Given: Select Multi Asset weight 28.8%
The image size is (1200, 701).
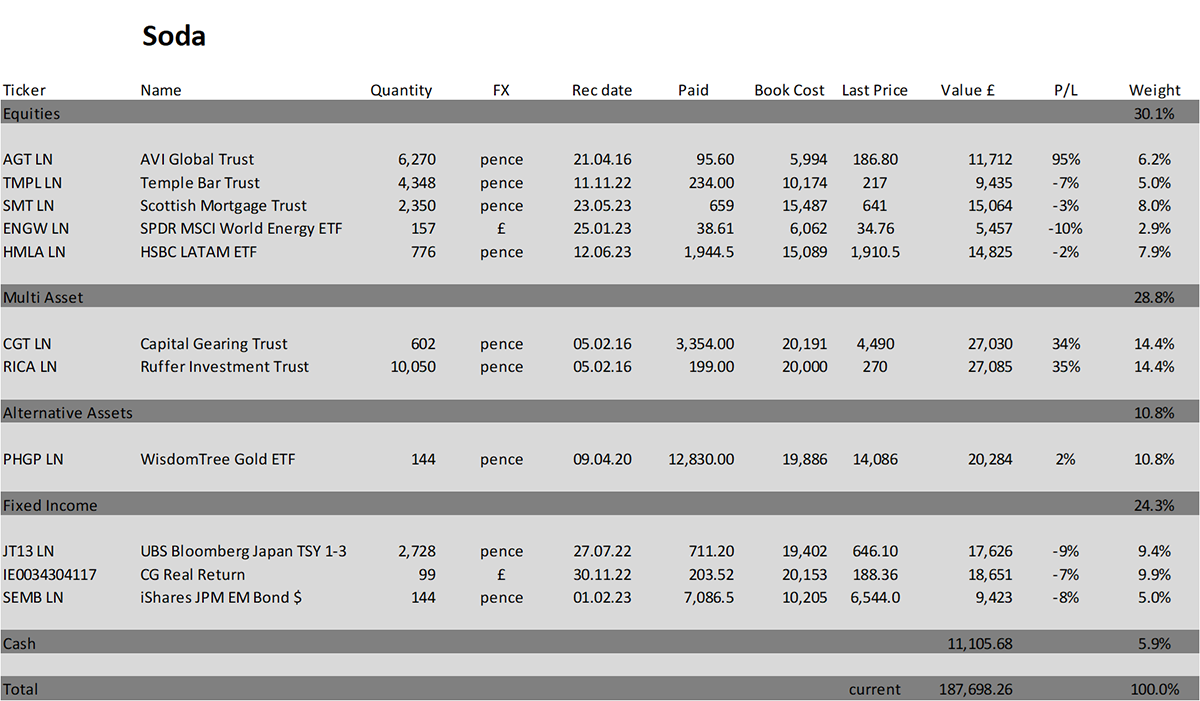Looking at the screenshot, I should click(1154, 297).
